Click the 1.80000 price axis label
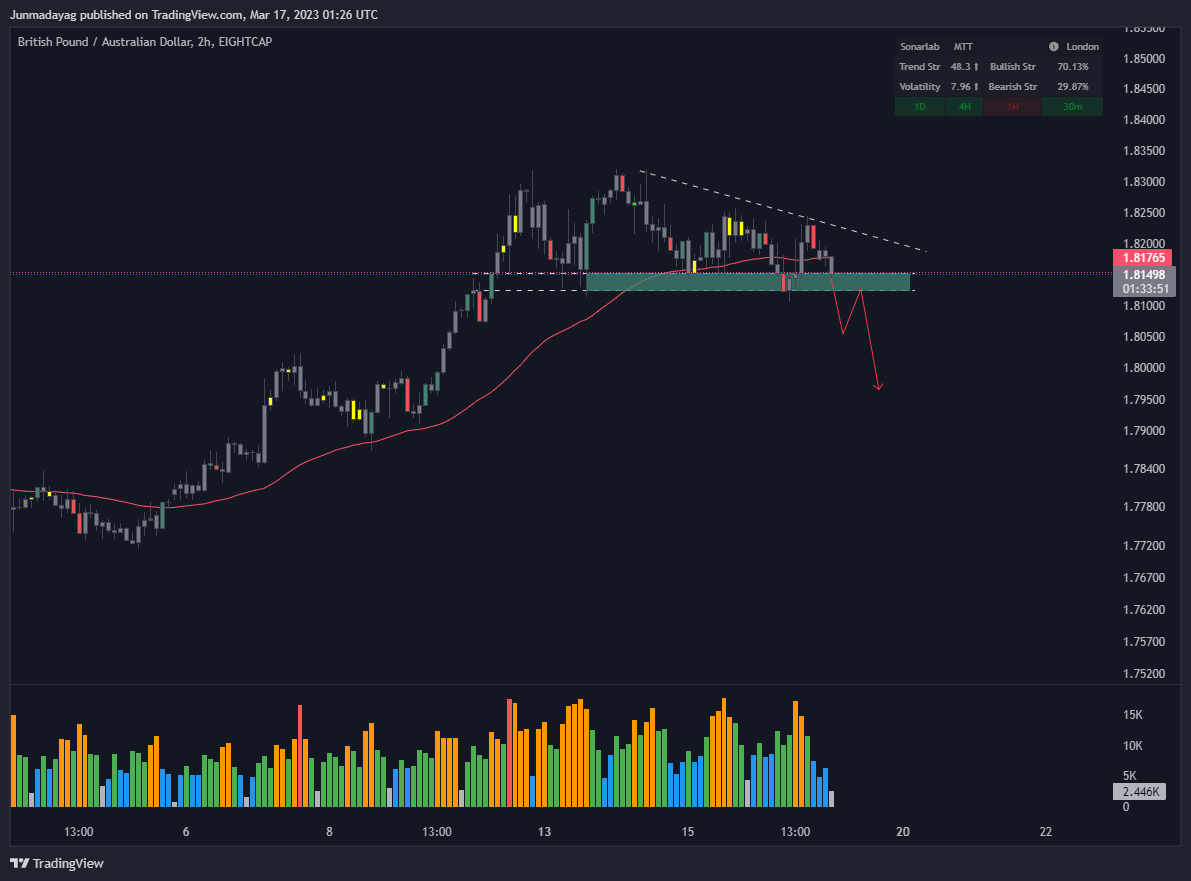This screenshot has height=881, width=1191. [x=1144, y=368]
